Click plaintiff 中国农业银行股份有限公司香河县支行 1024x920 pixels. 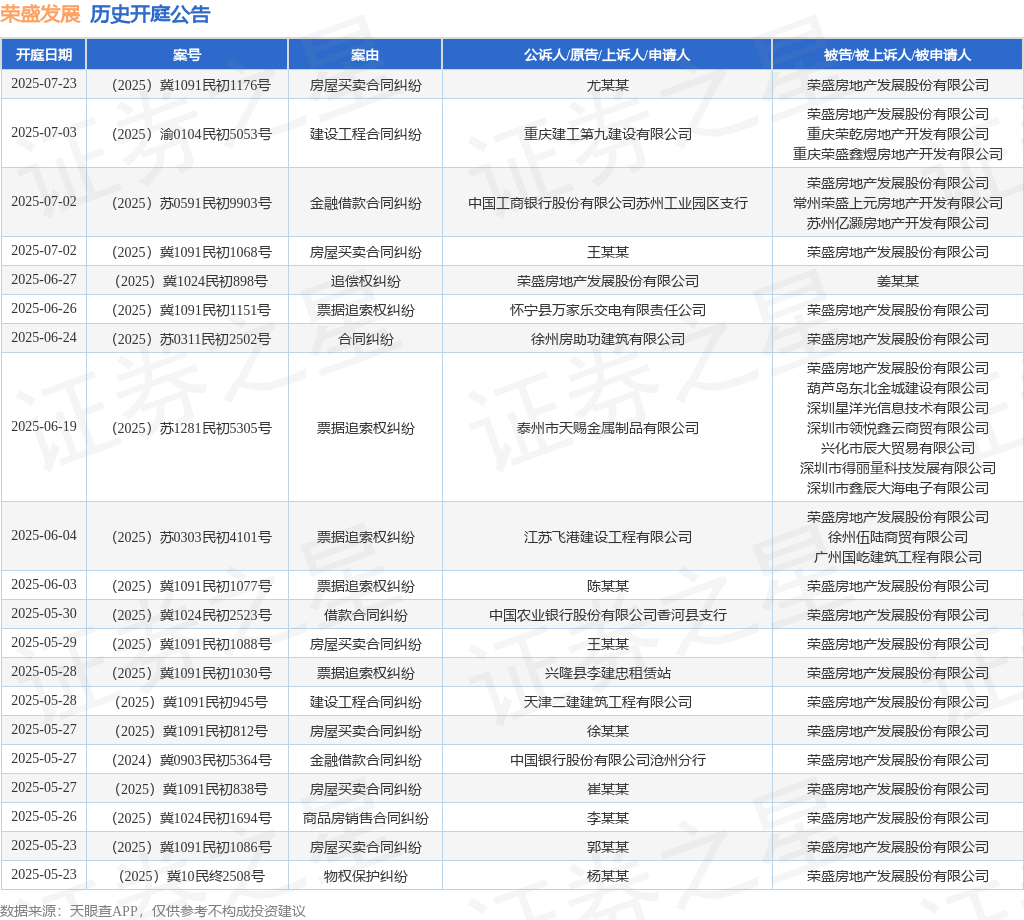coord(607,615)
